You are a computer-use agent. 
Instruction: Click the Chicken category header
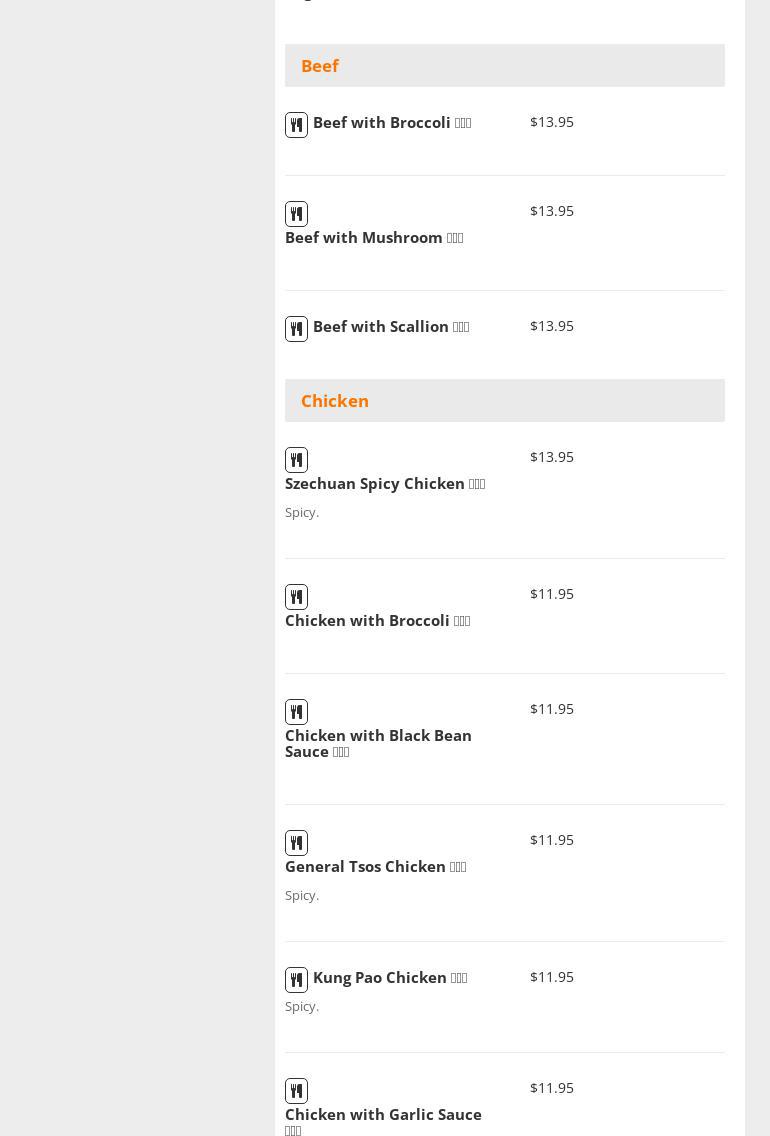point(335,401)
